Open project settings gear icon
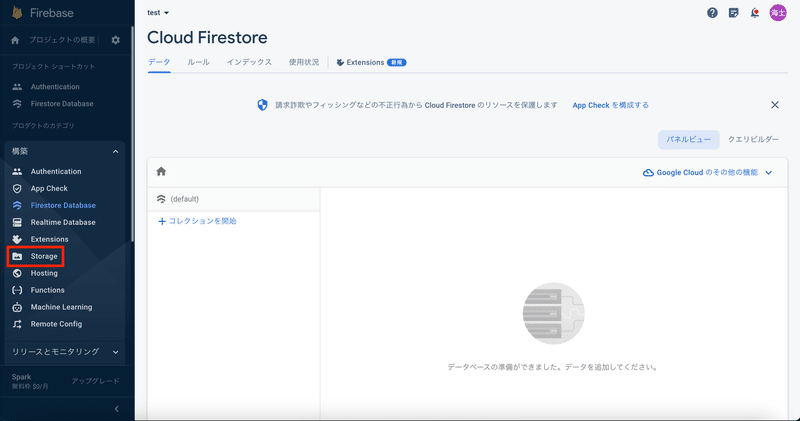 [116, 40]
